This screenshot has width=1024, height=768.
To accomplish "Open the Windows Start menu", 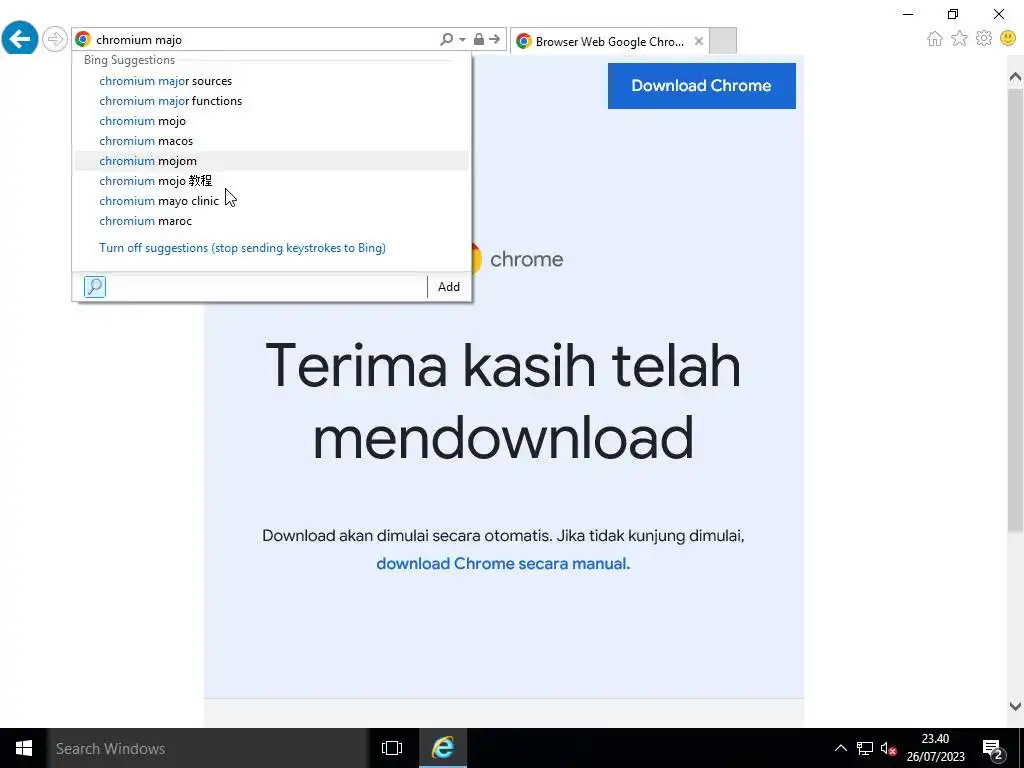I will (24, 748).
